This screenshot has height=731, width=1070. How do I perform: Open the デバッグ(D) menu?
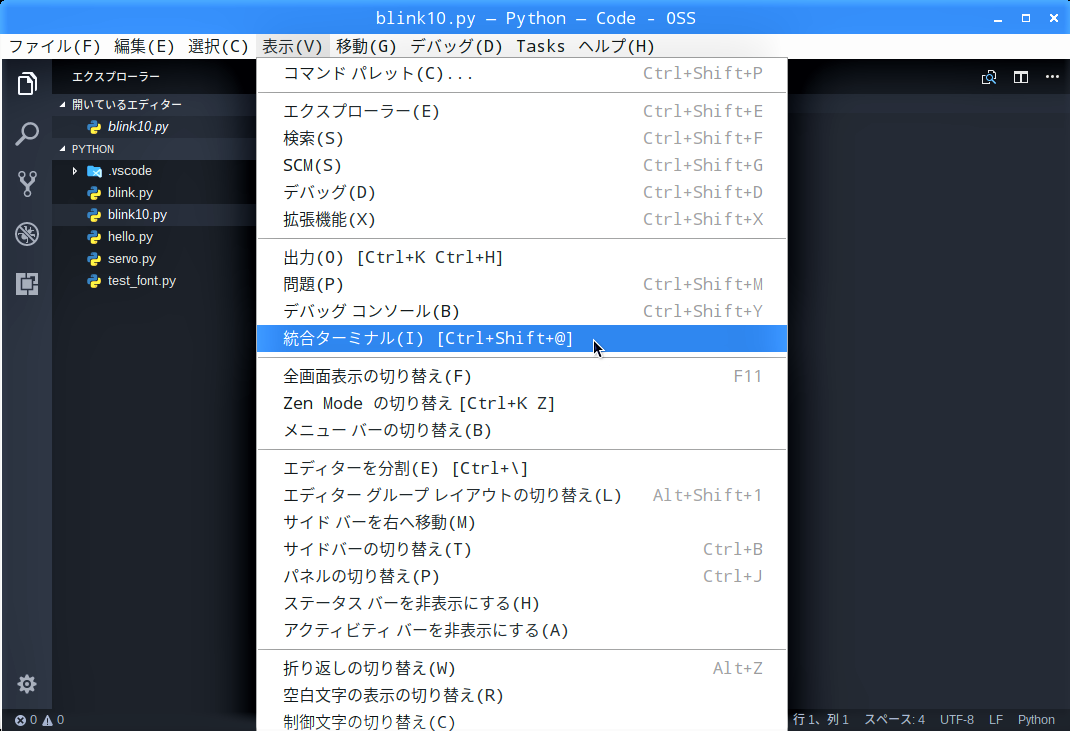point(457,46)
